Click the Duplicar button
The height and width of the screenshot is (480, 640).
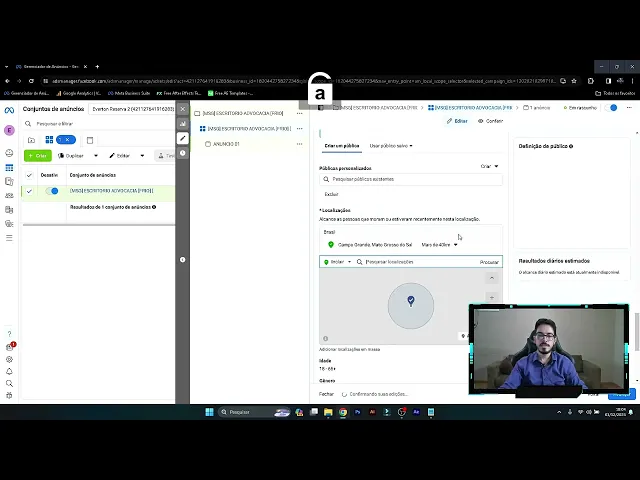tap(71, 156)
